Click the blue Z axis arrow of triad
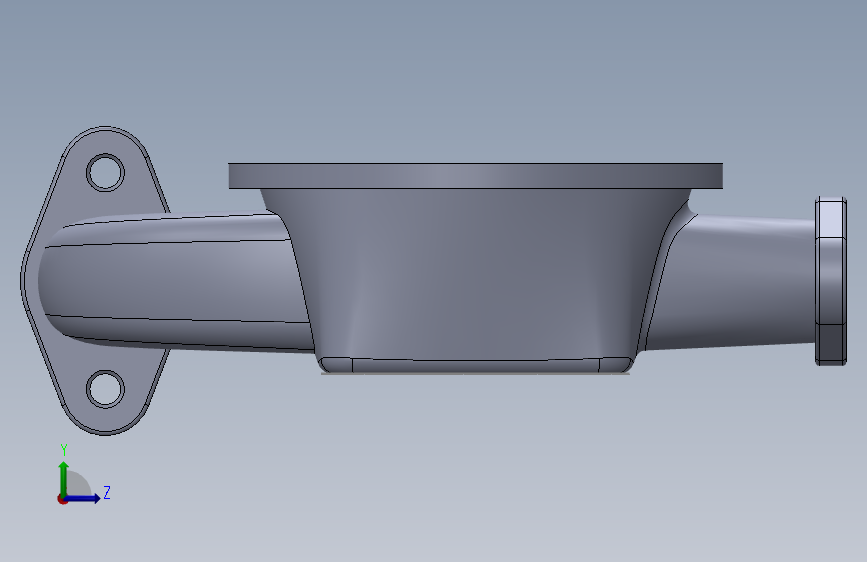This screenshot has width=867, height=562. (83, 498)
